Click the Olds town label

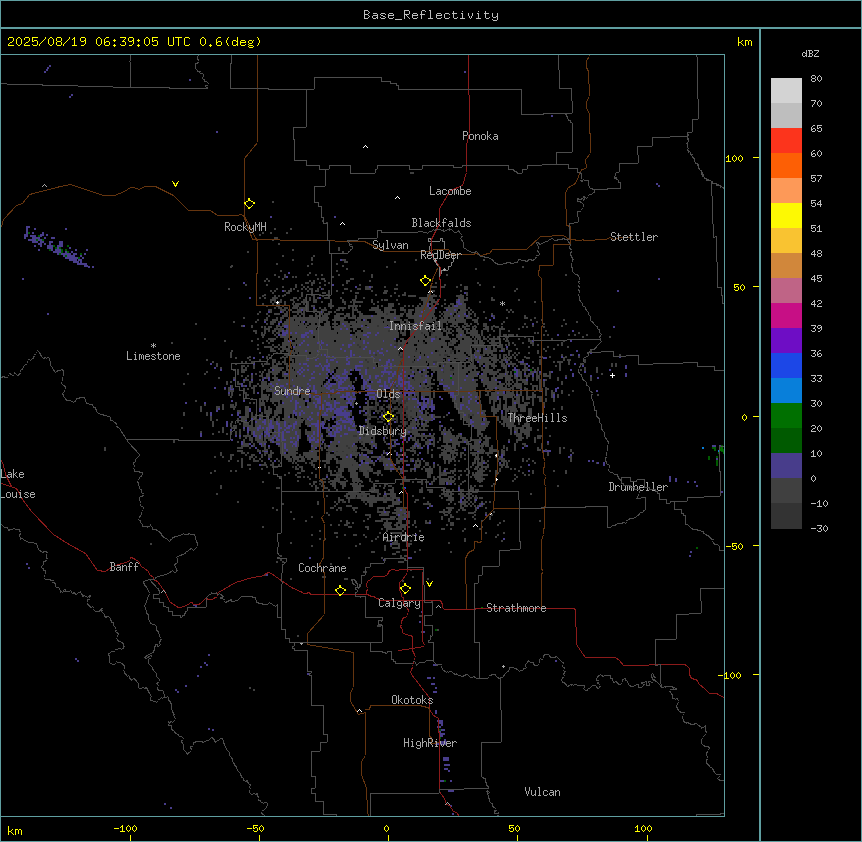(x=388, y=394)
